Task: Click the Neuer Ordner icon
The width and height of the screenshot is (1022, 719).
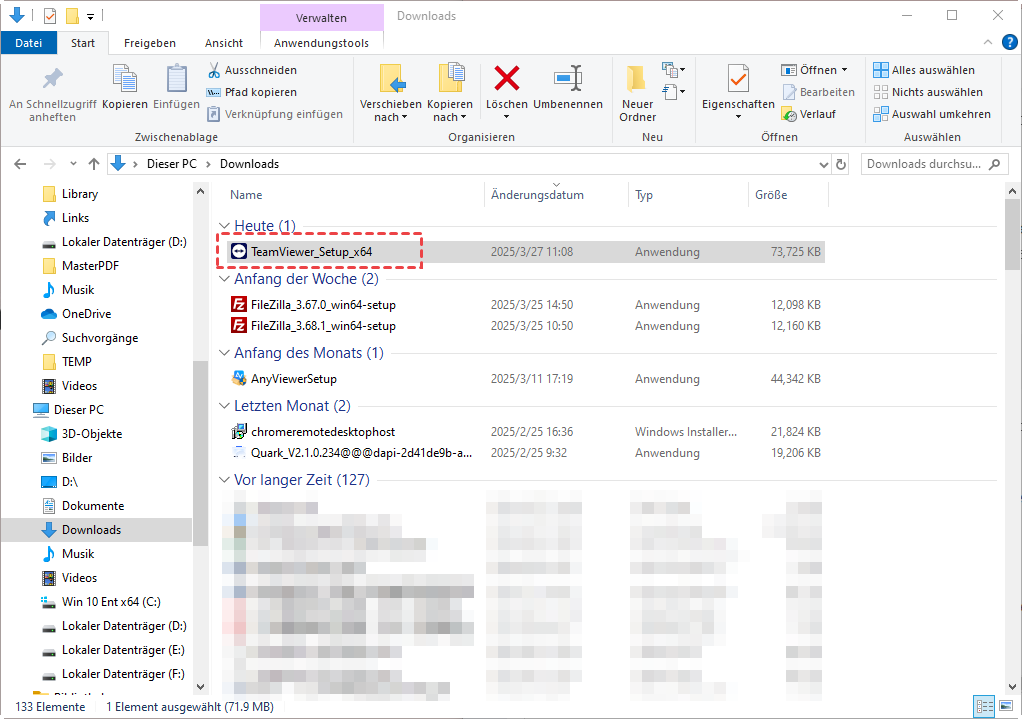Action: (x=637, y=78)
